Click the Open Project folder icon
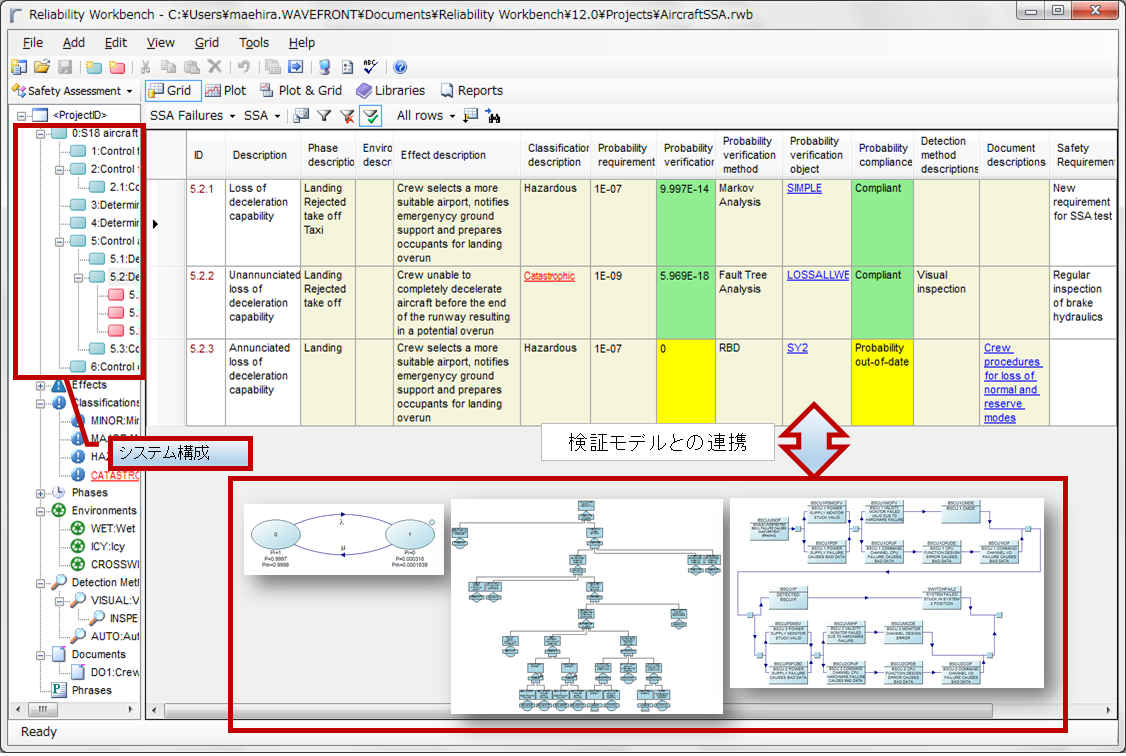The width and height of the screenshot is (1126, 756). tap(42, 67)
